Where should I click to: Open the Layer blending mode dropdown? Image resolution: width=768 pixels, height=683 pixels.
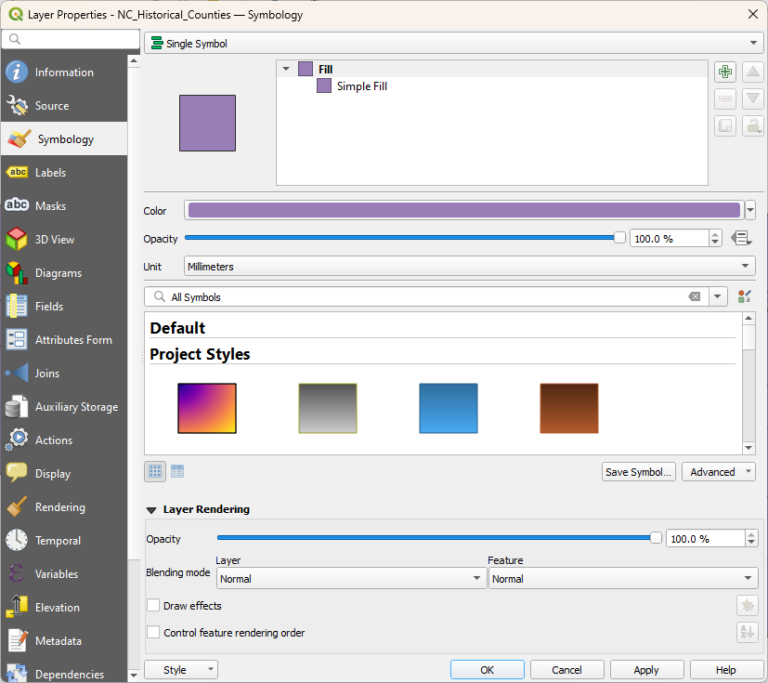350,578
